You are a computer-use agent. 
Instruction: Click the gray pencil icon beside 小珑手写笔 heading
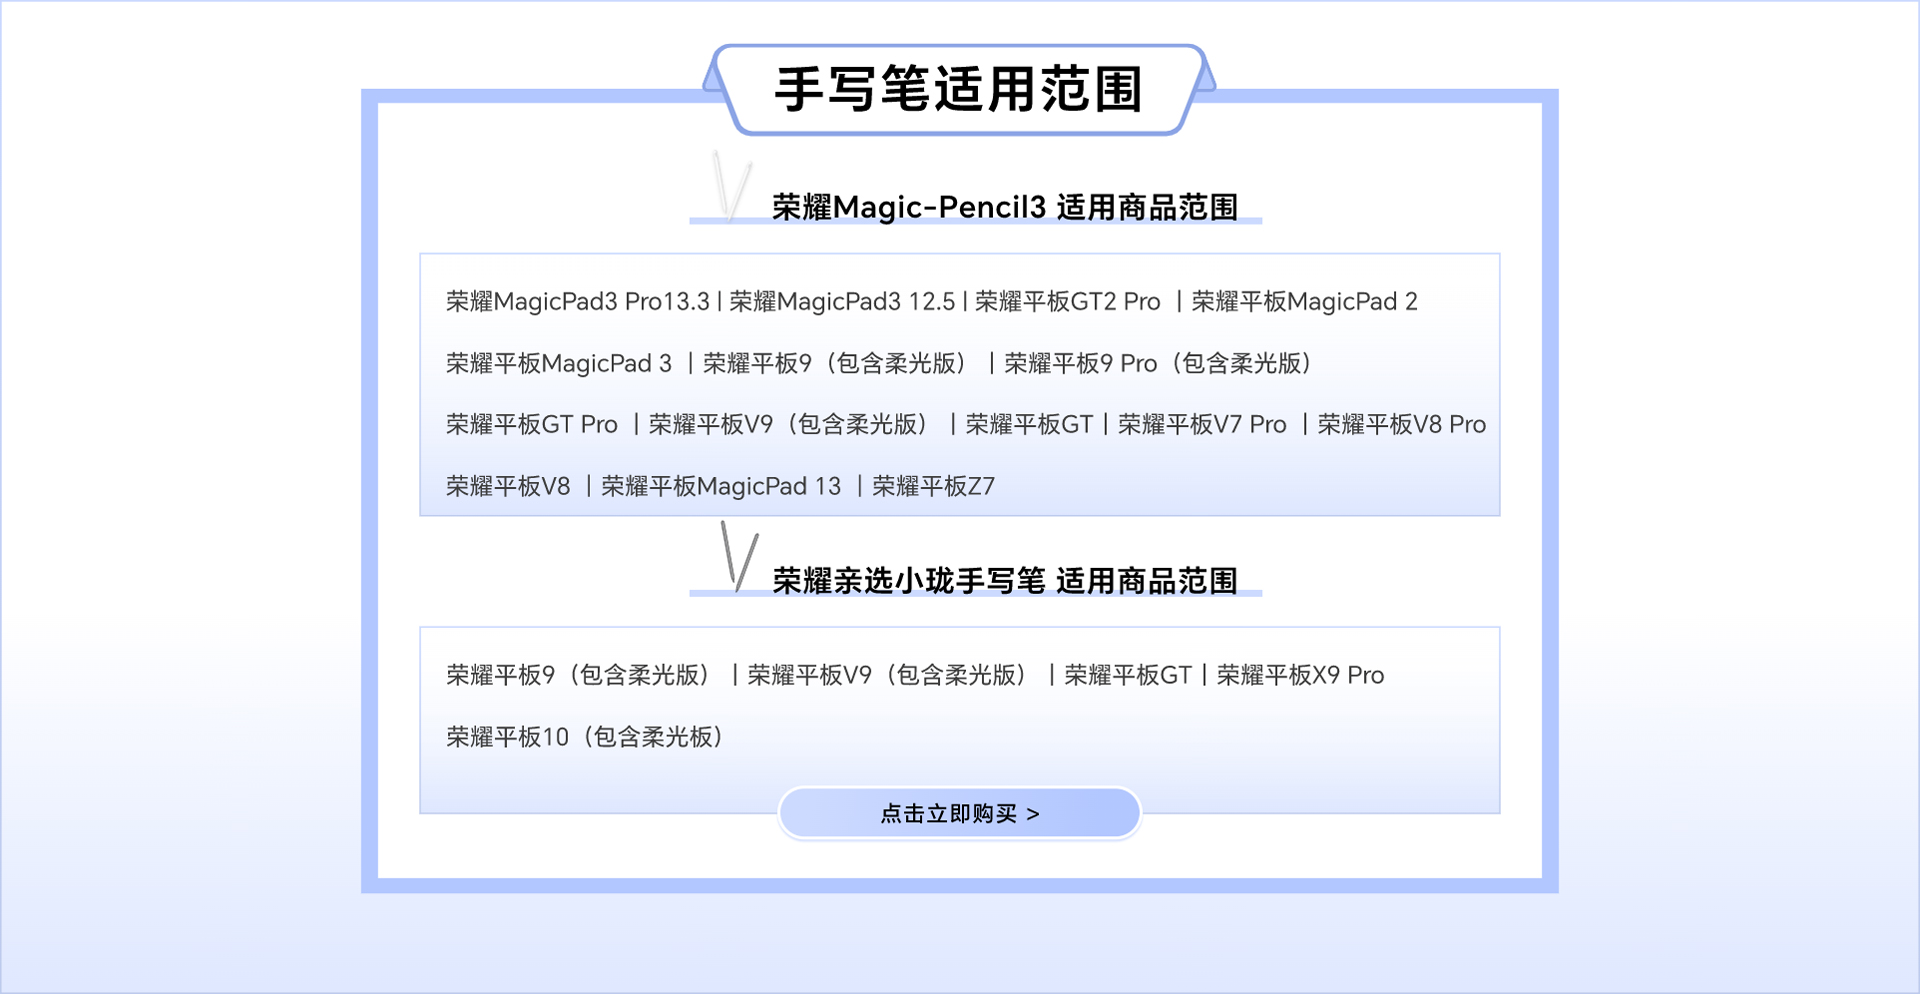point(739,557)
